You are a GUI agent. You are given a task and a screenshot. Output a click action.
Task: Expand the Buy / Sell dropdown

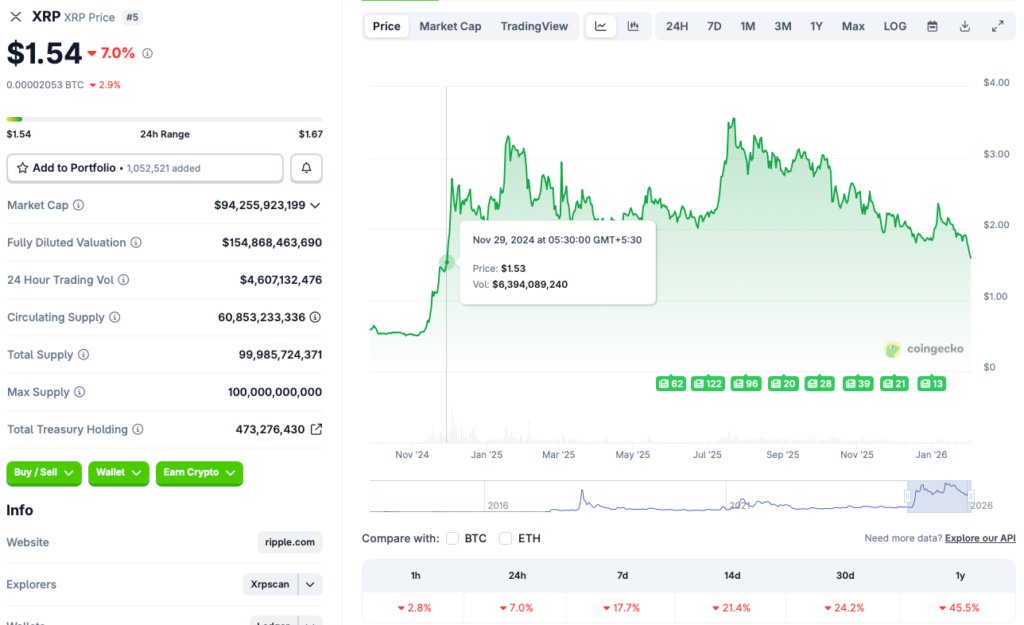43,473
